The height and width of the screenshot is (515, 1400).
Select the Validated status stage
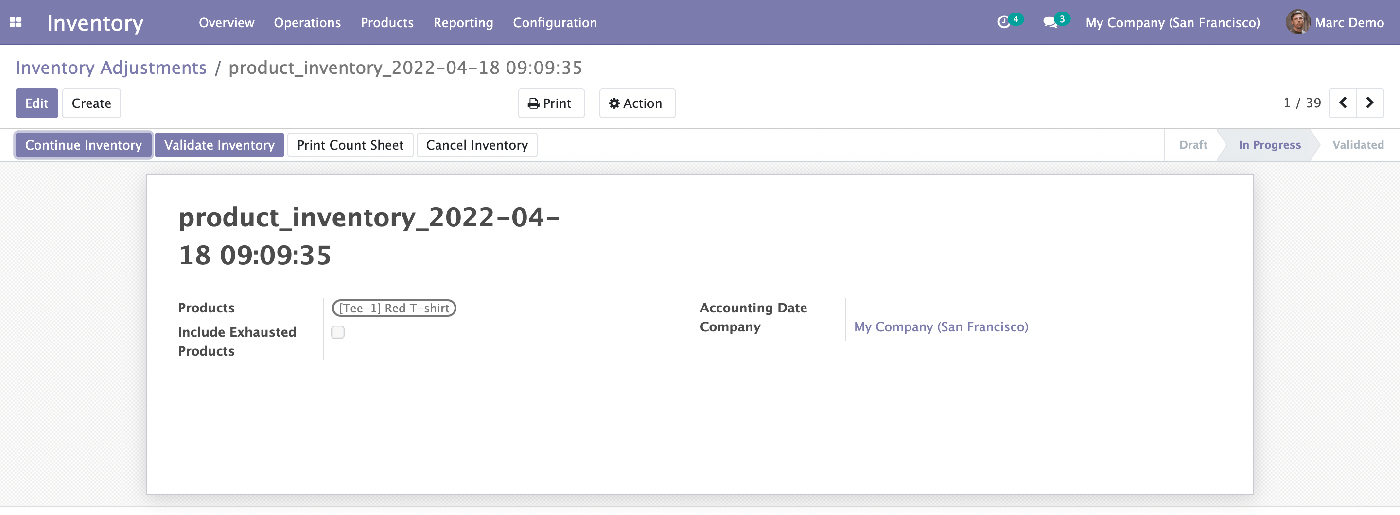1358,145
